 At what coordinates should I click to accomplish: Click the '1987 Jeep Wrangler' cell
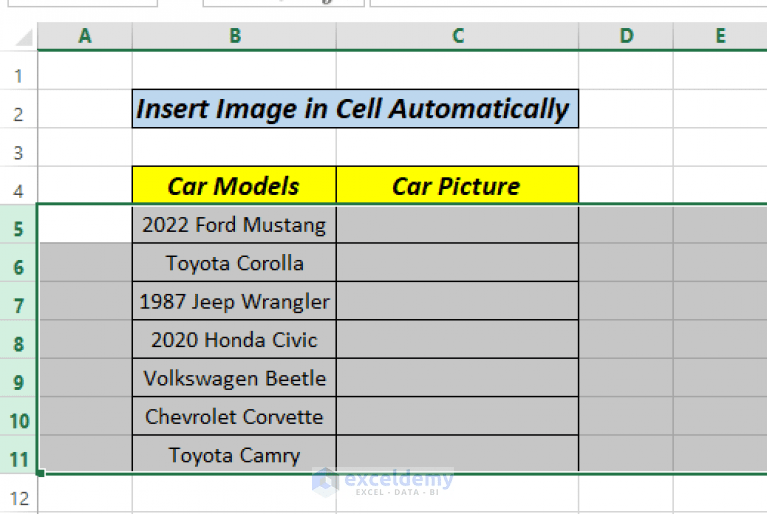point(234,301)
